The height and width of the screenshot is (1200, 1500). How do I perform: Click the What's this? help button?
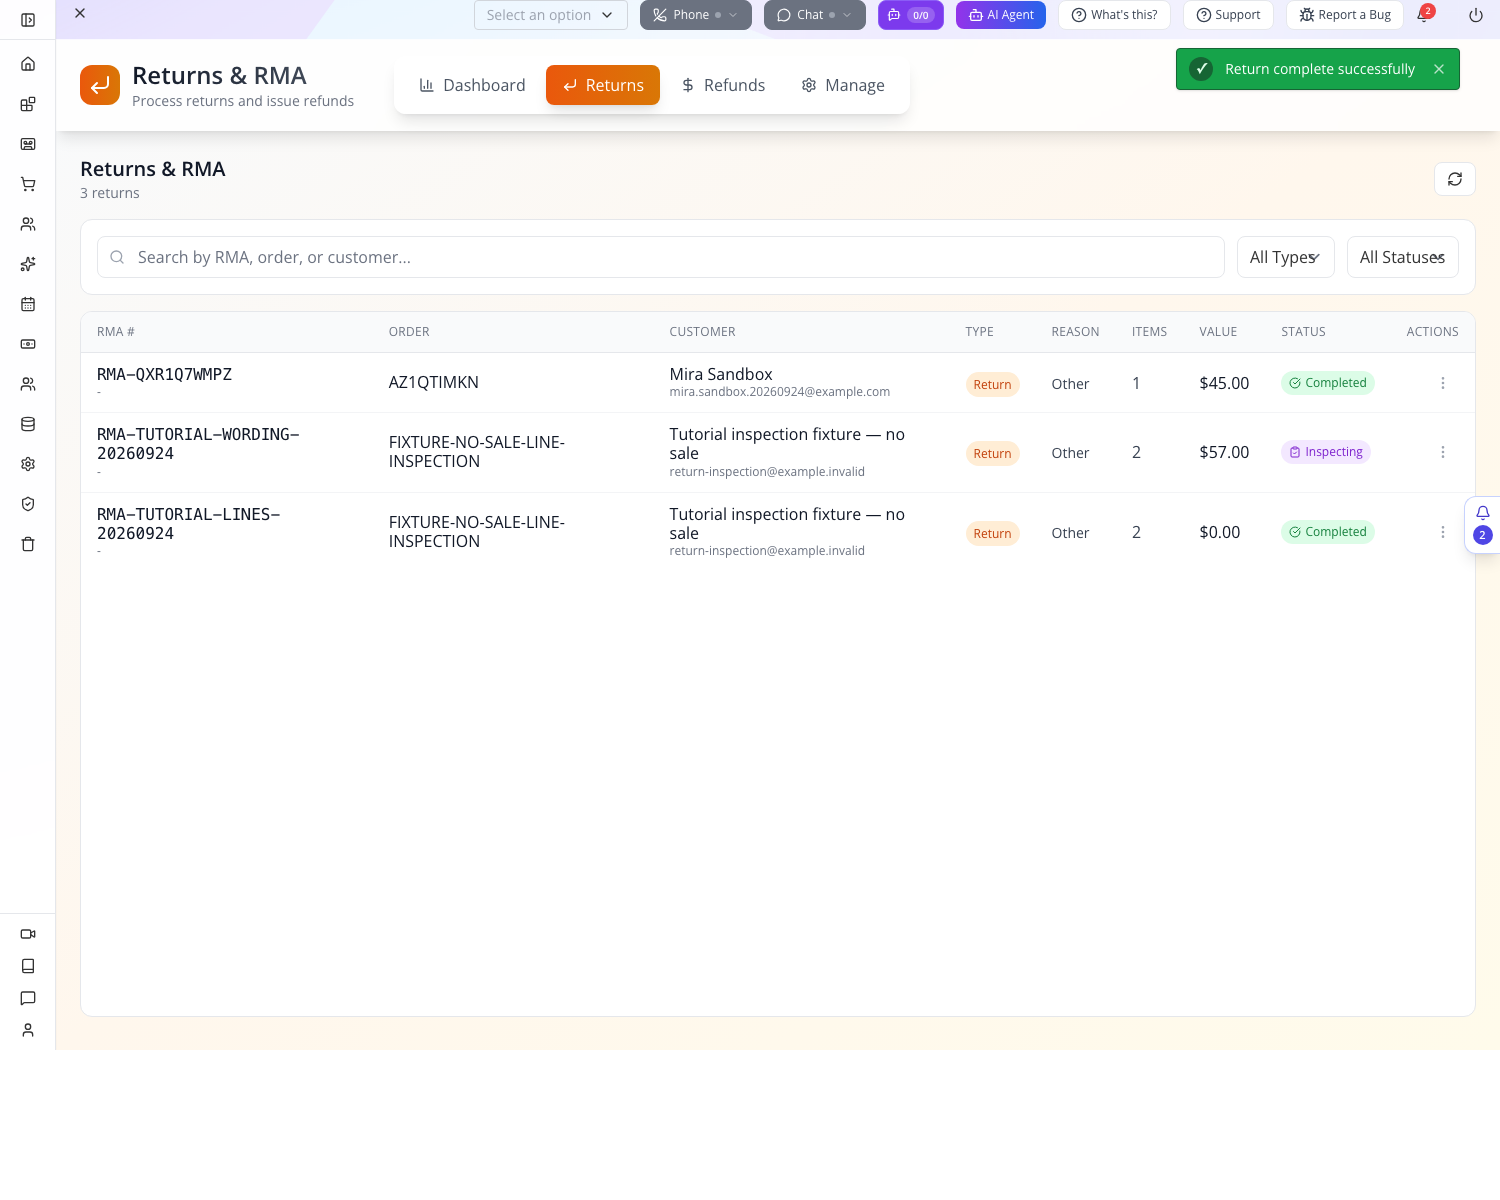[x=1114, y=15]
